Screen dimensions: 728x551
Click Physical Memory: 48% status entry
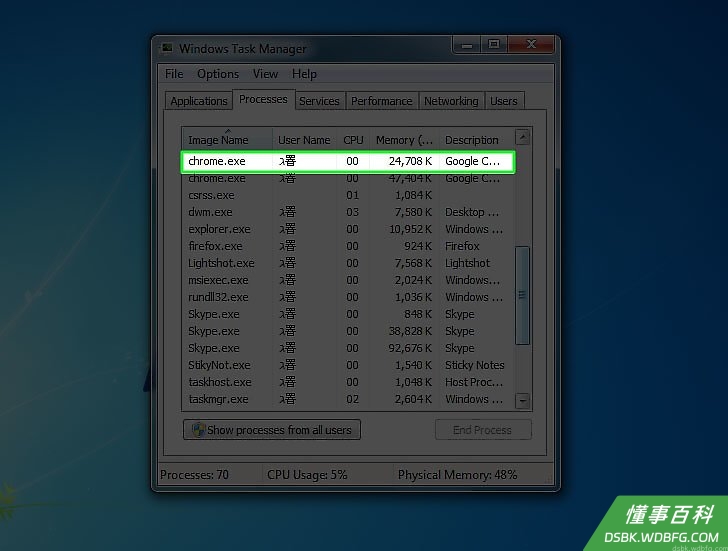click(457, 475)
